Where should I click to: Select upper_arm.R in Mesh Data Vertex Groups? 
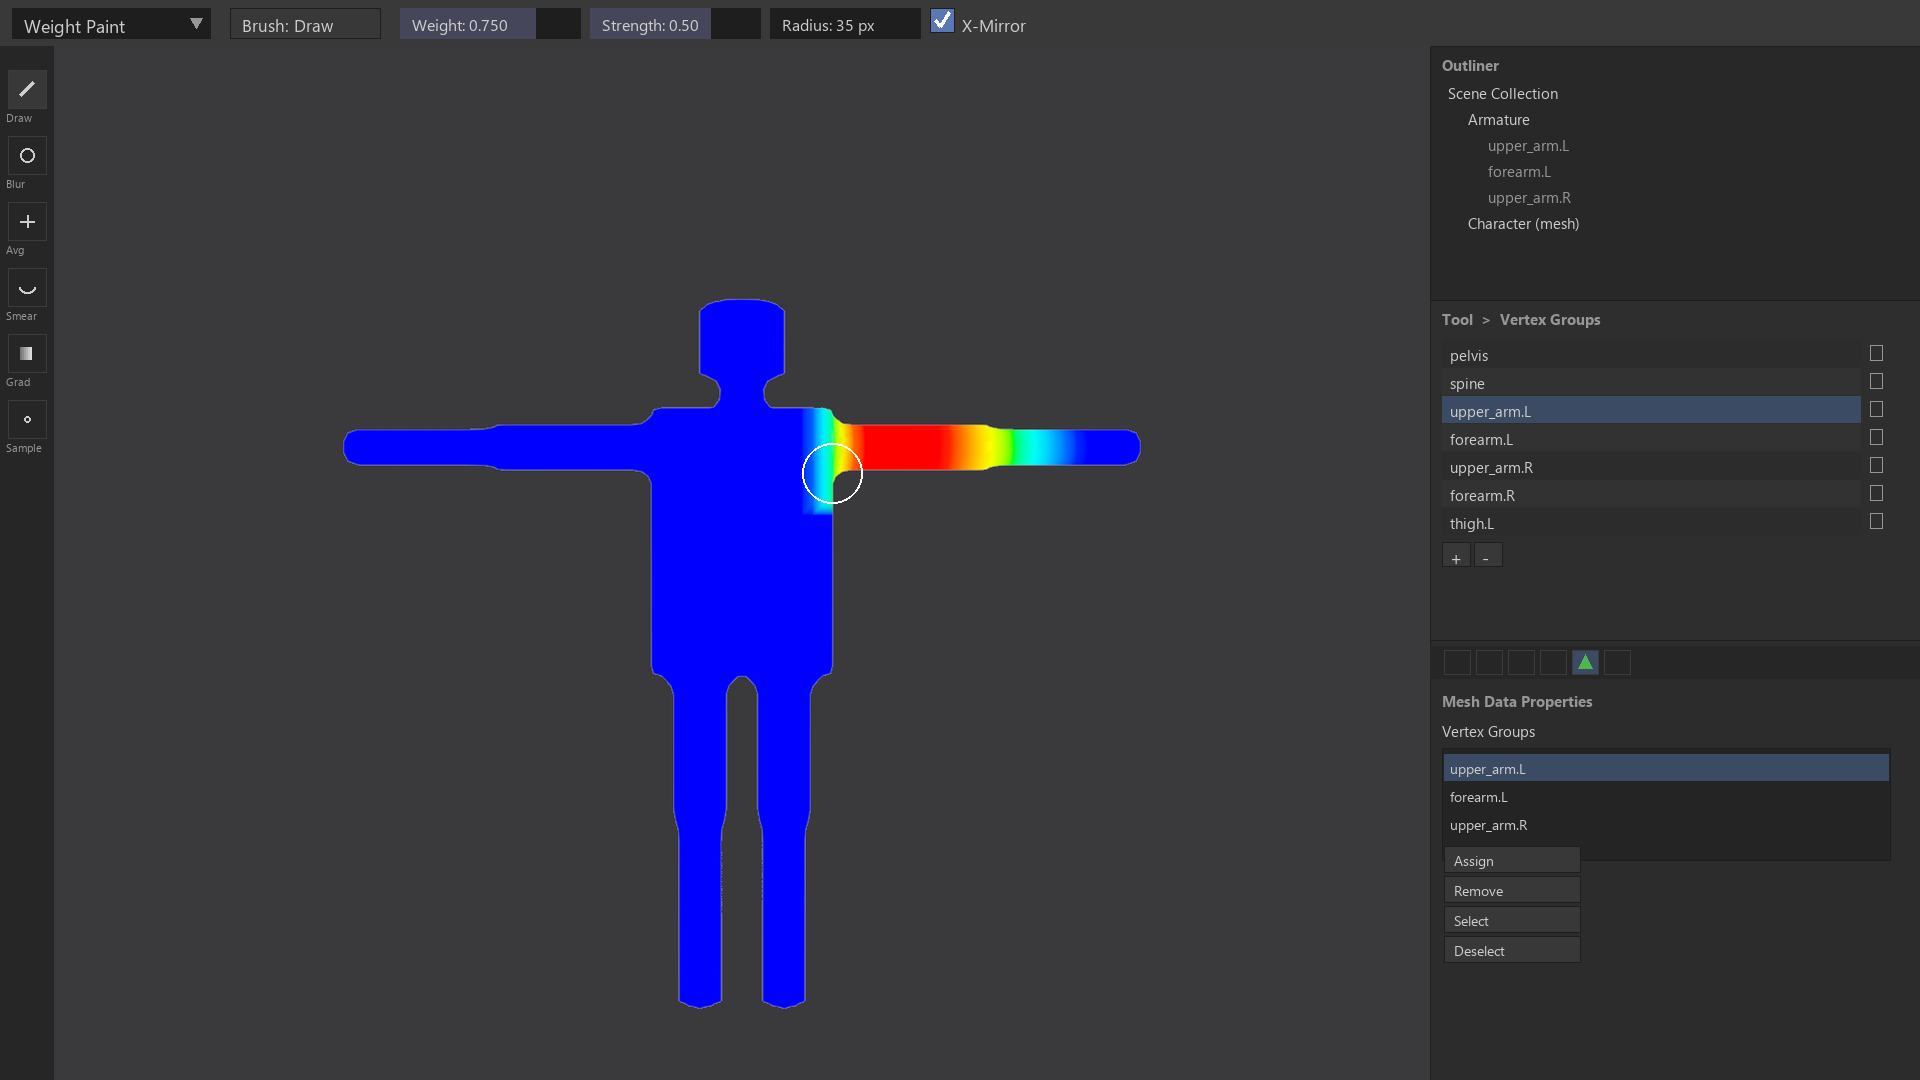1666,825
